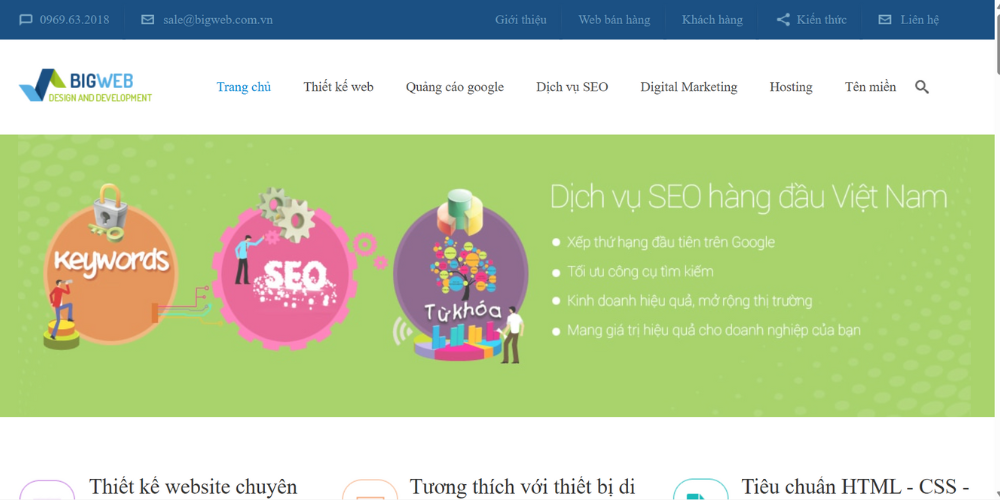Open the Hosting menu item
This screenshot has height=500, width=1000.
click(791, 87)
